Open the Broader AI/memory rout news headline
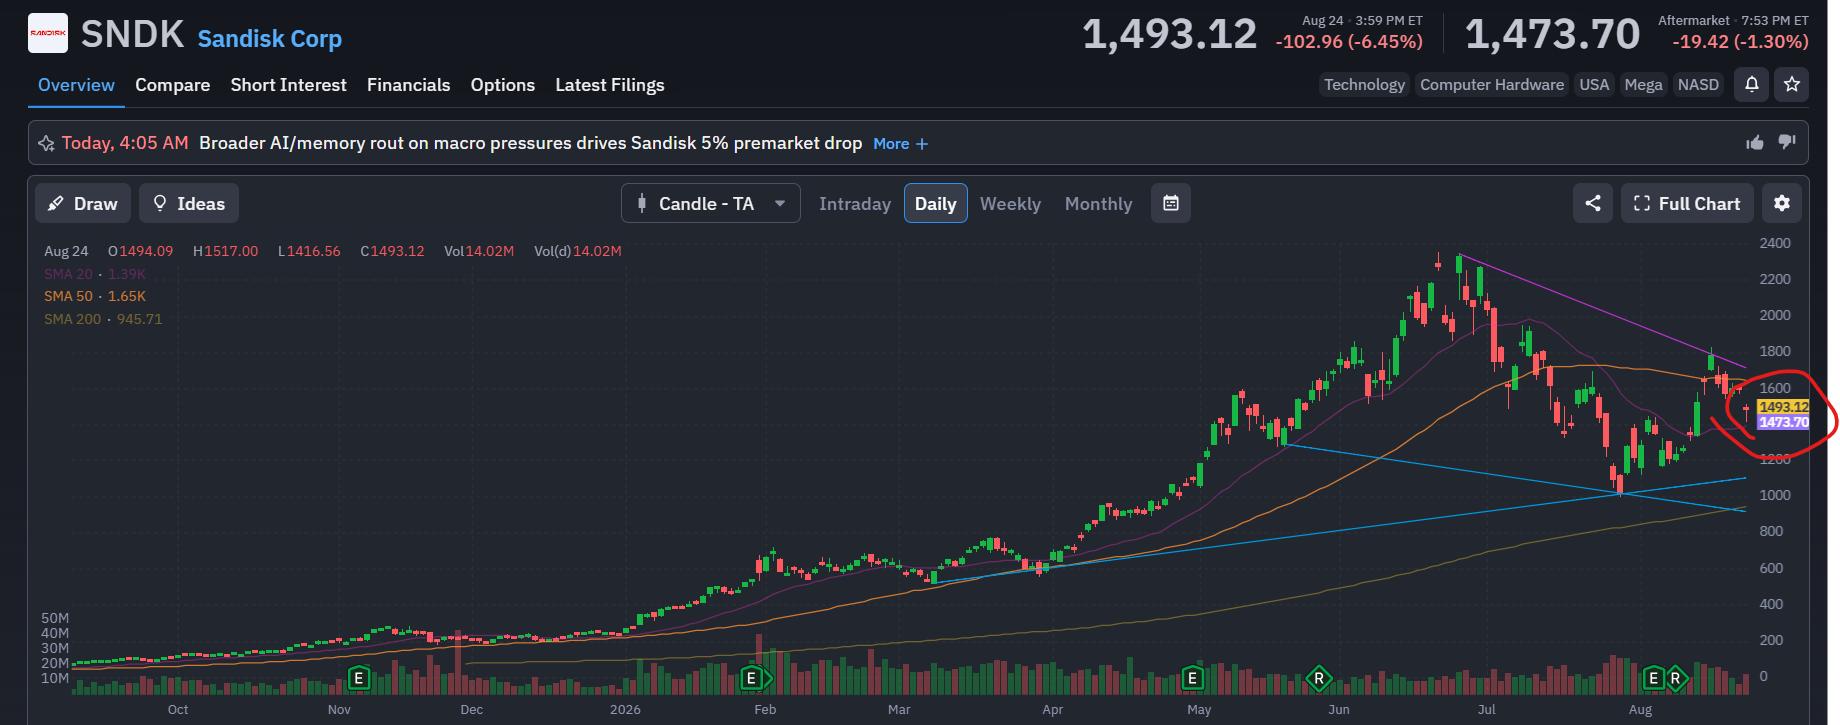 point(530,143)
